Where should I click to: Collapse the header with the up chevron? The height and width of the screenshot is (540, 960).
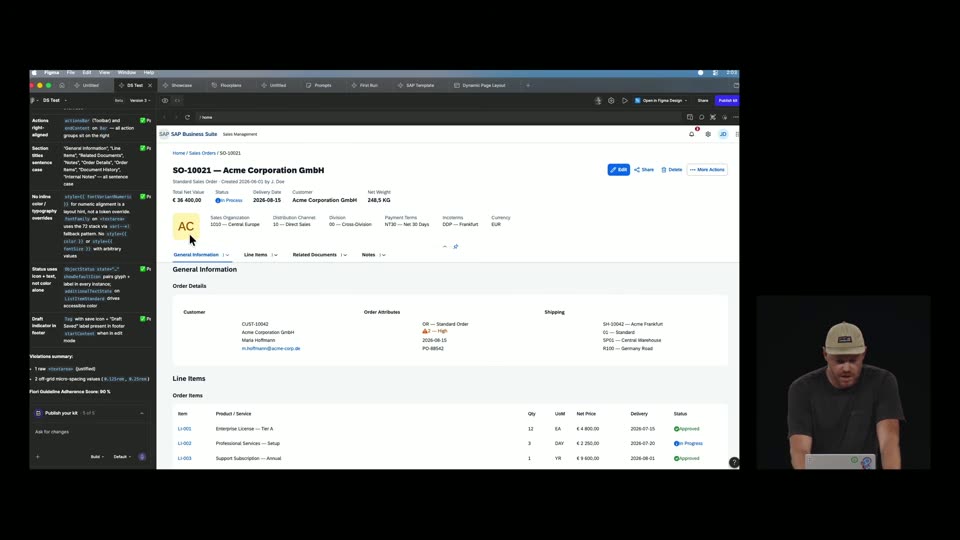click(444, 246)
